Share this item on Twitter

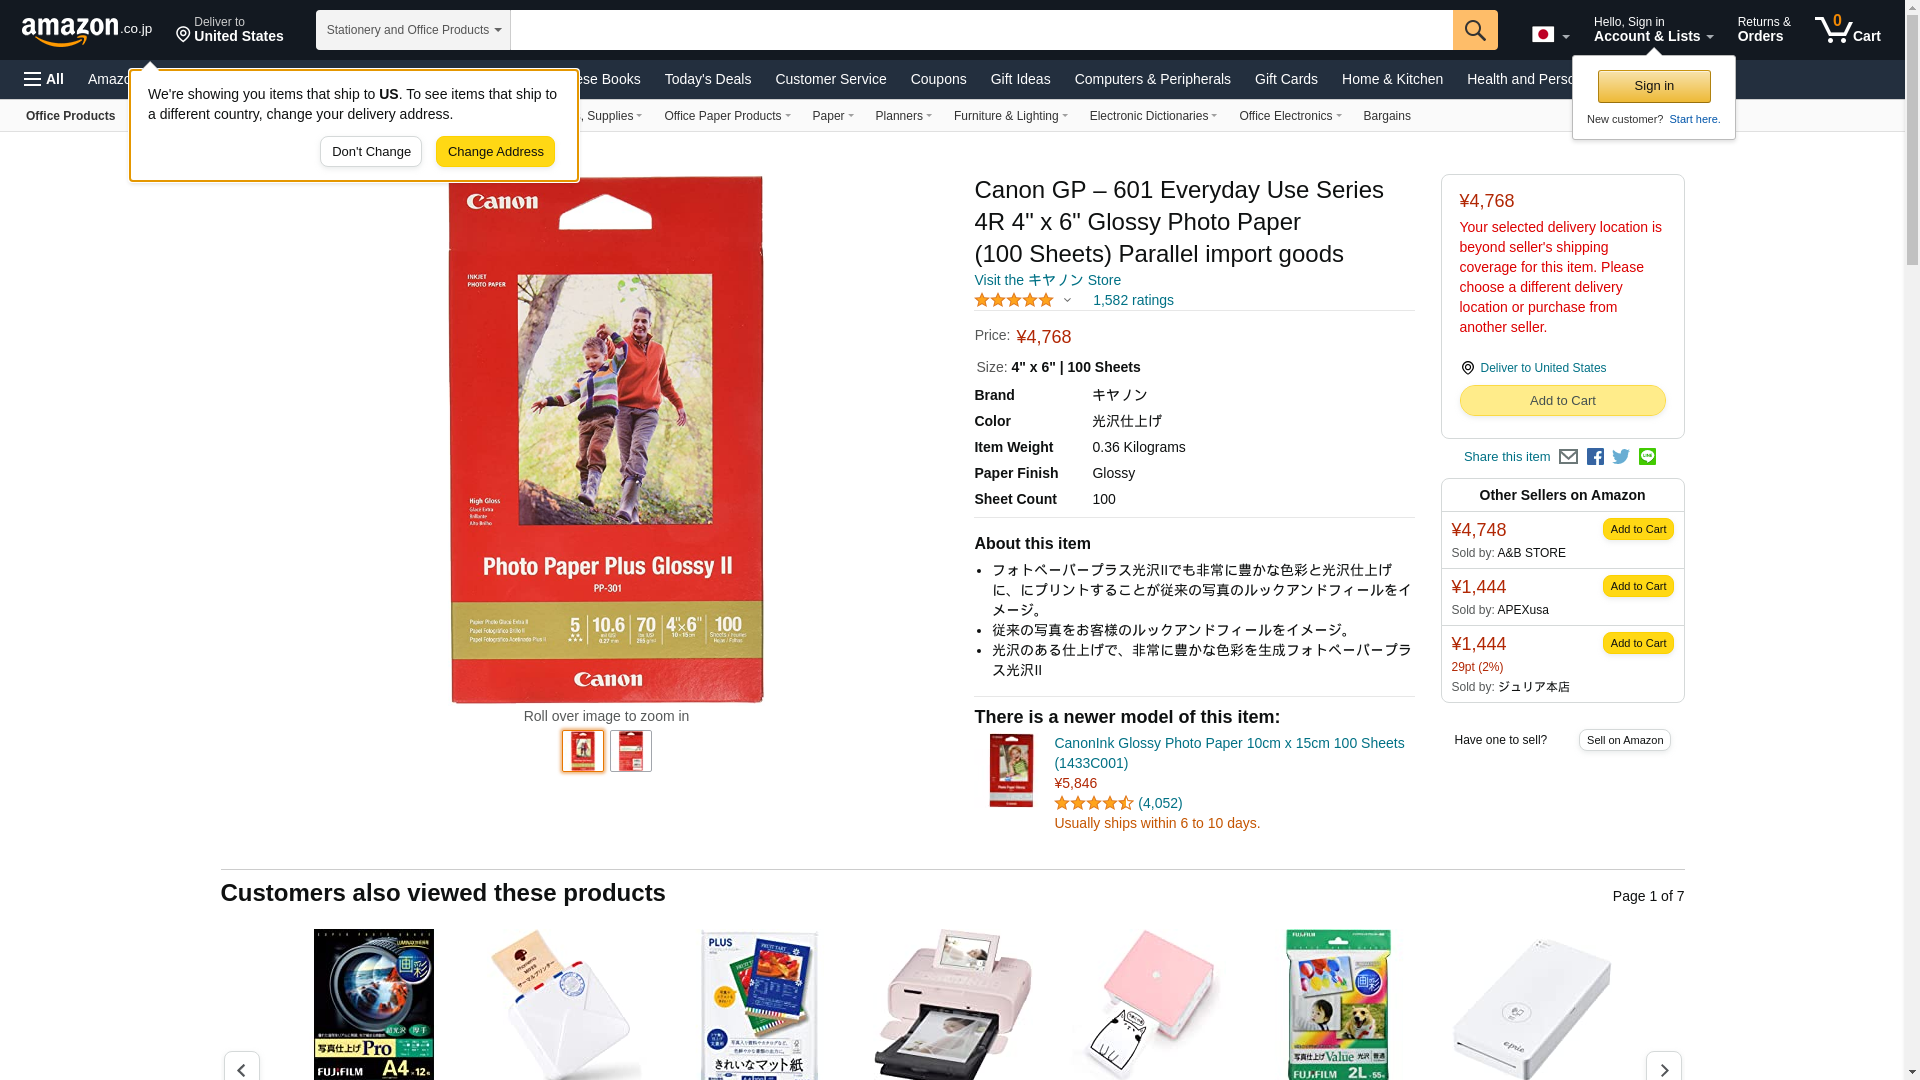[x=1621, y=457]
